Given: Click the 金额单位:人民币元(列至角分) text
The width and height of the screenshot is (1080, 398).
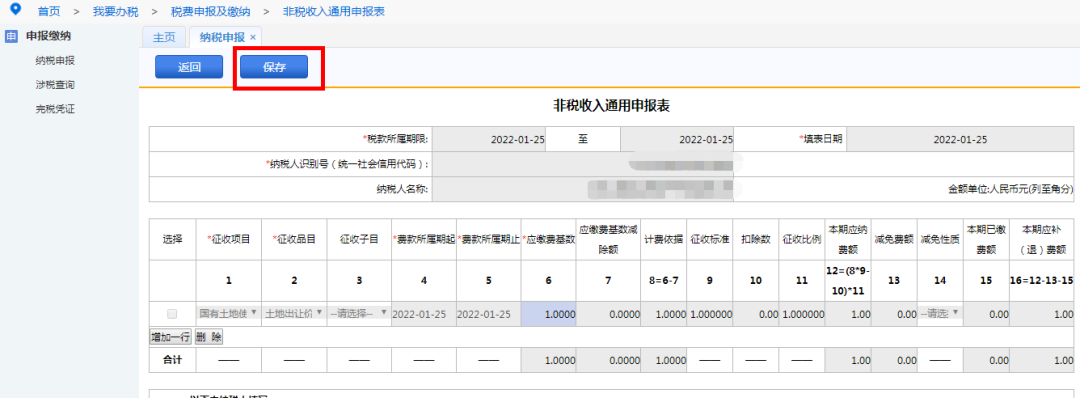Looking at the screenshot, I should pos(1010,189).
